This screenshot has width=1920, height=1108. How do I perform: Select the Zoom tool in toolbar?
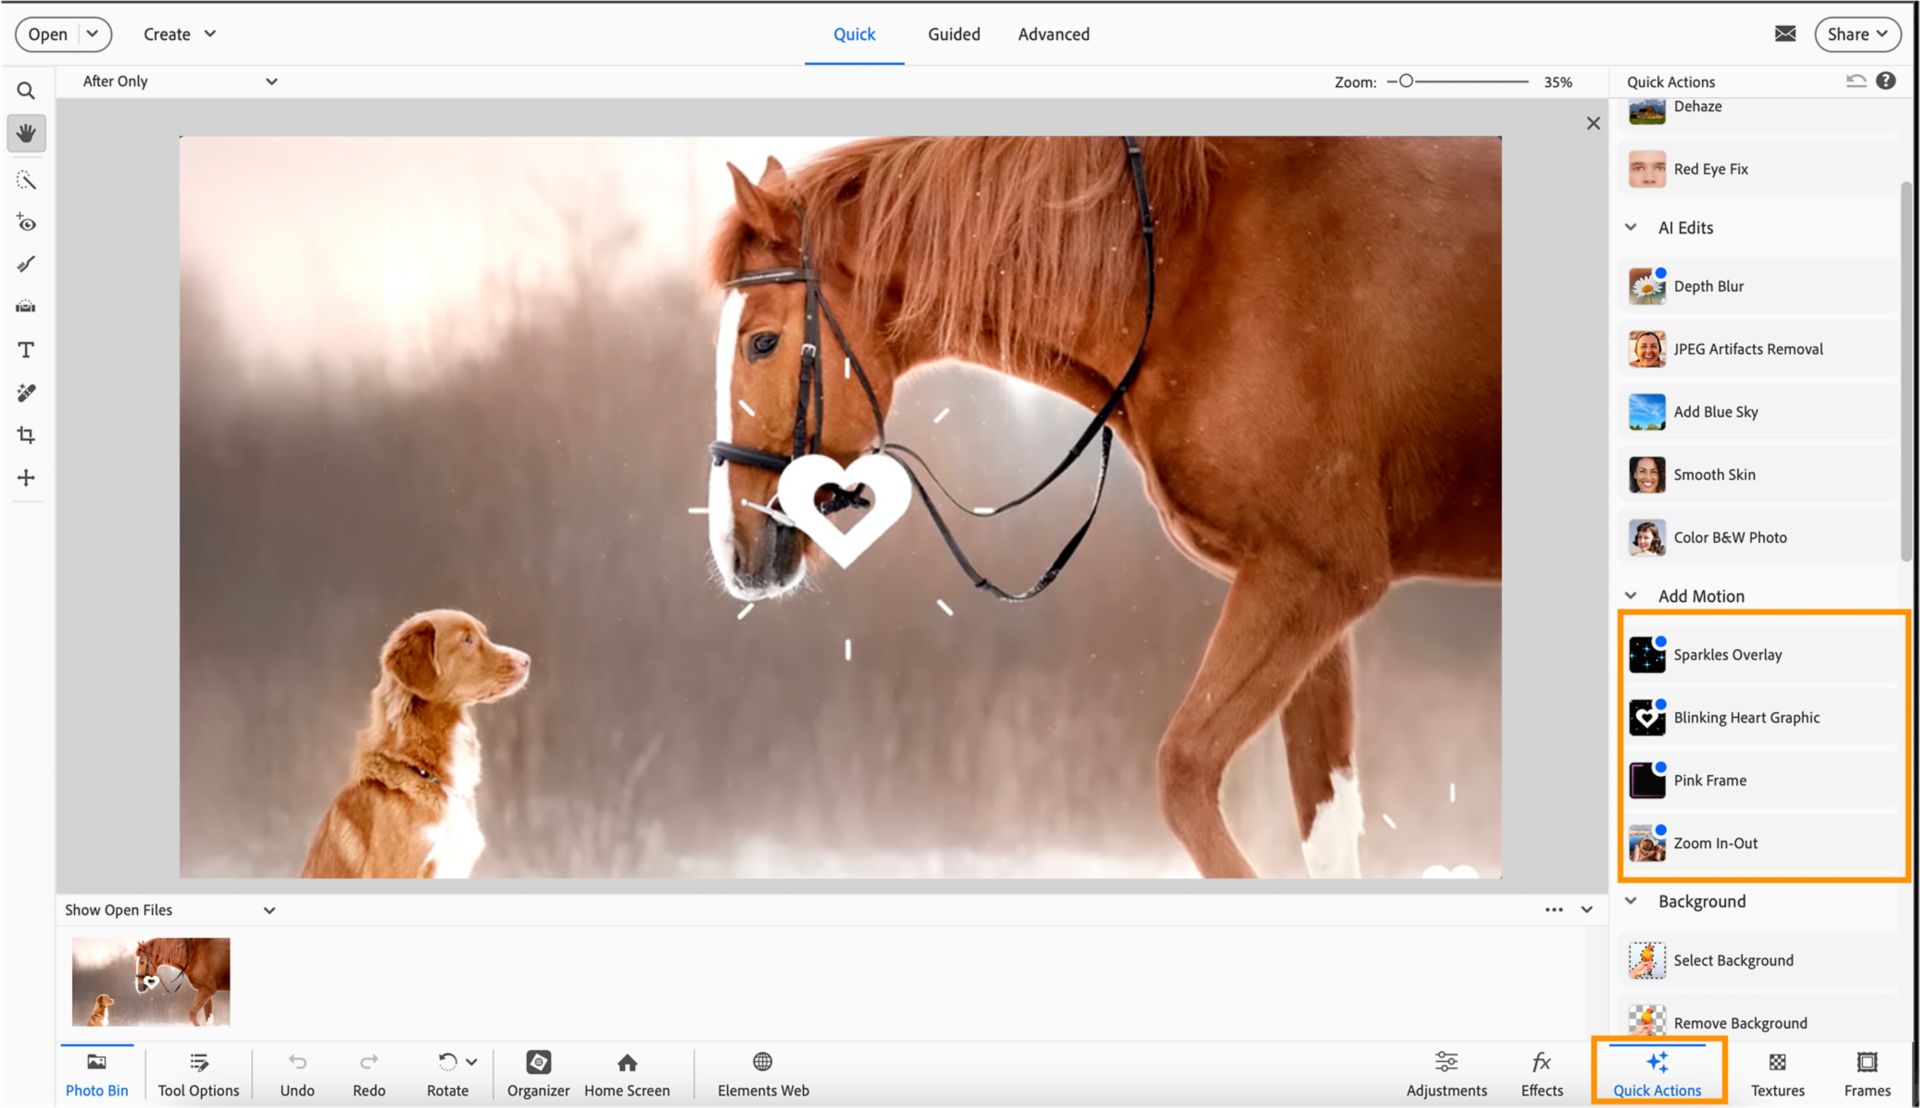[x=26, y=91]
